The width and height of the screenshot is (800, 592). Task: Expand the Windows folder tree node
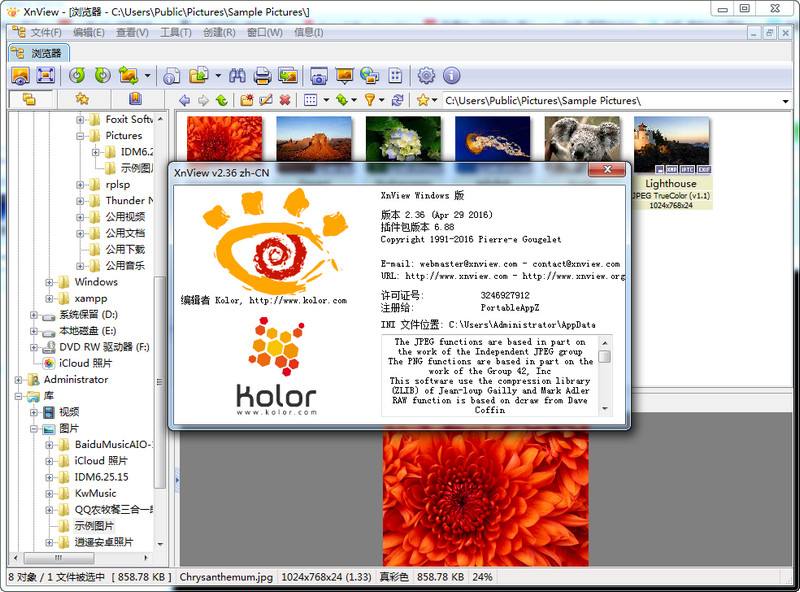[x=49, y=282]
